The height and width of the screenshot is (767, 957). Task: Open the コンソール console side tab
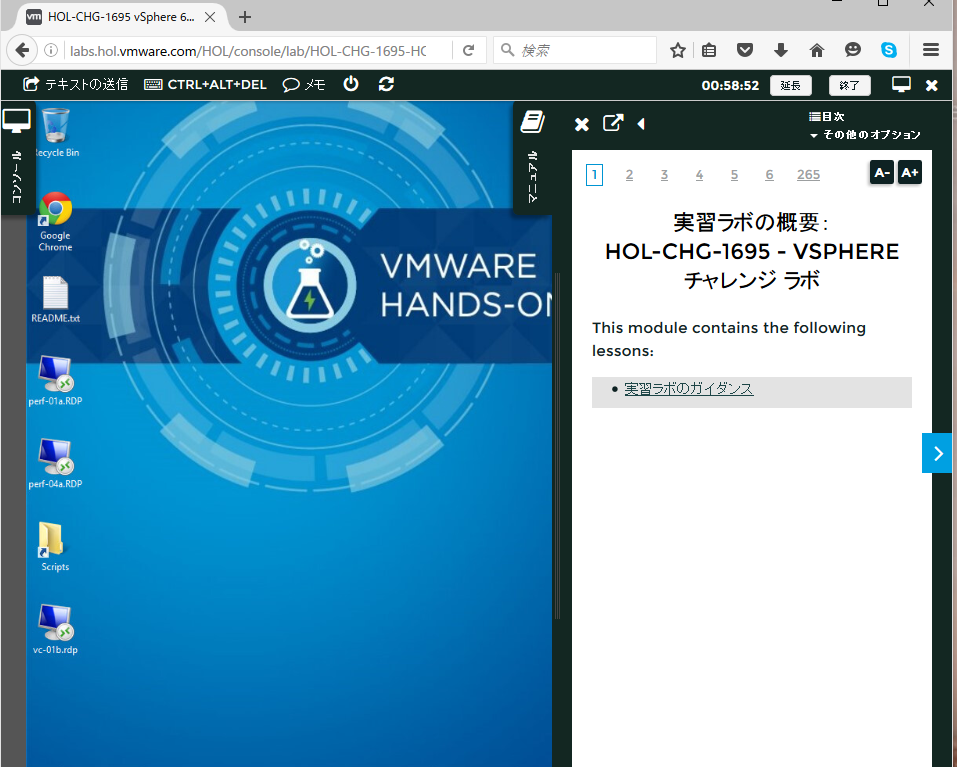pyautogui.click(x=17, y=157)
